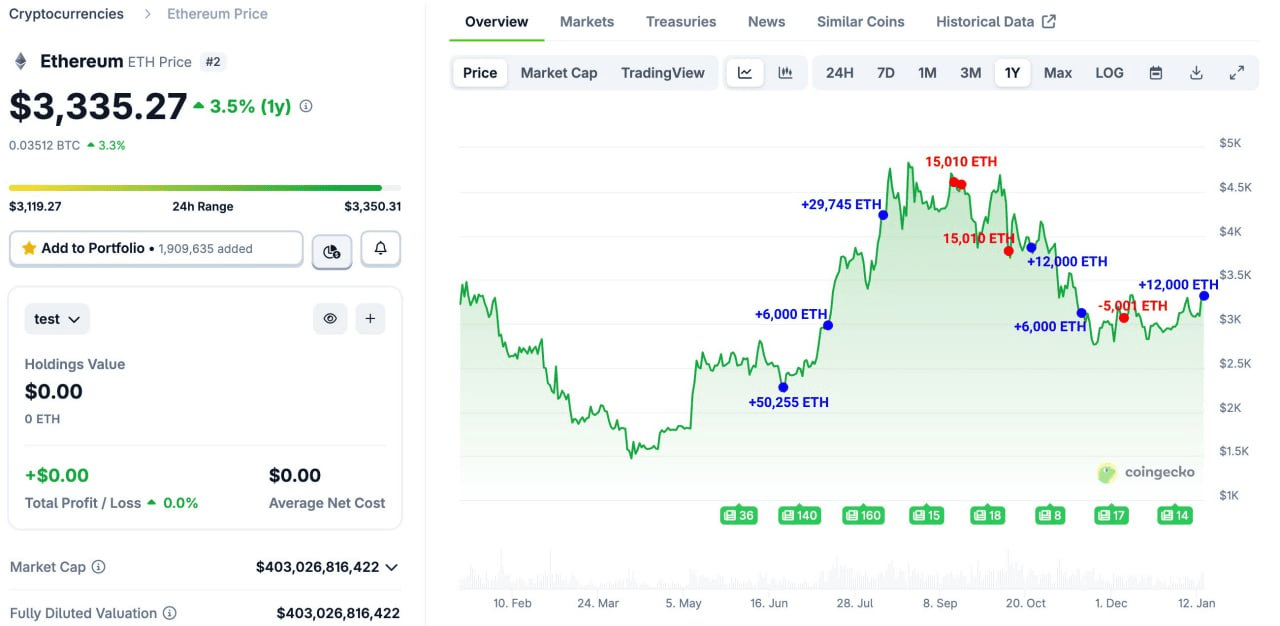Open the portfolio pie-chart icon
Screen dimensions: 1280x626
coord(331,249)
